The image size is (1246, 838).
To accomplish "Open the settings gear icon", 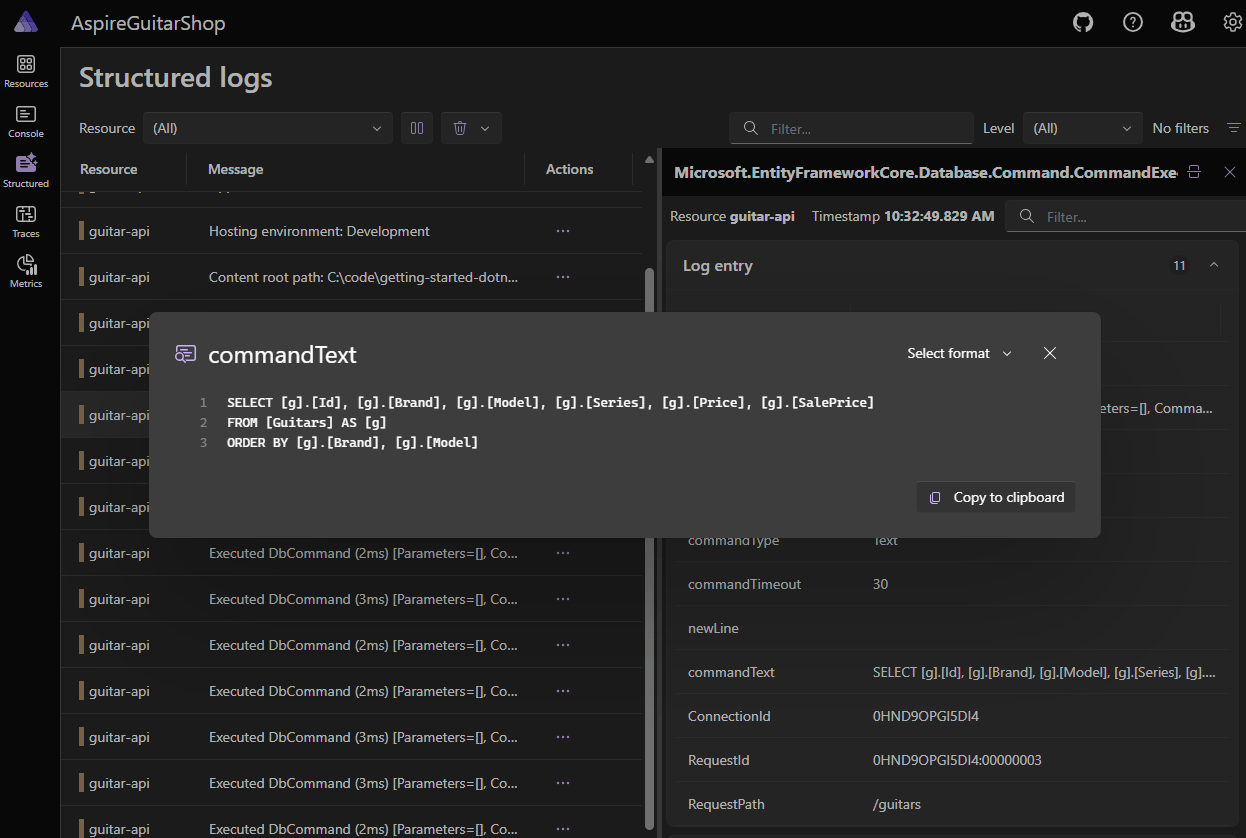I will [1233, 22].
